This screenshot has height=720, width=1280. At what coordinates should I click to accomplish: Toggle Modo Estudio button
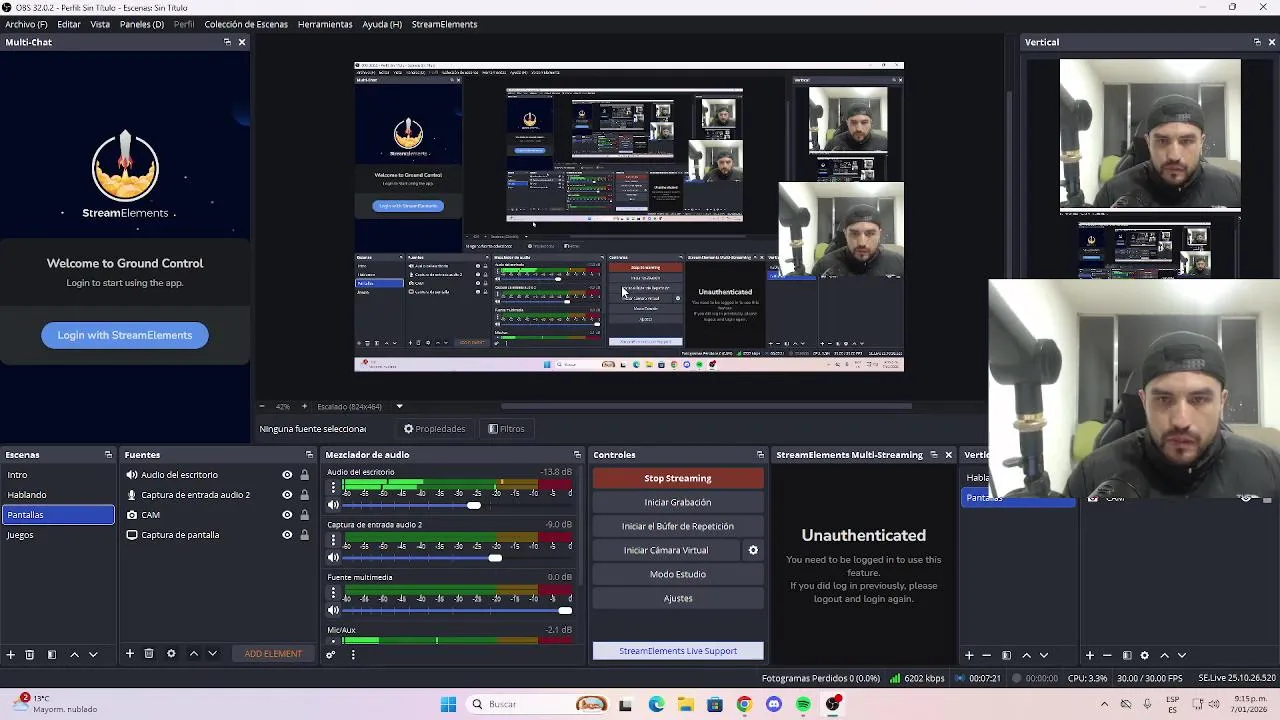tap(678, 574)
